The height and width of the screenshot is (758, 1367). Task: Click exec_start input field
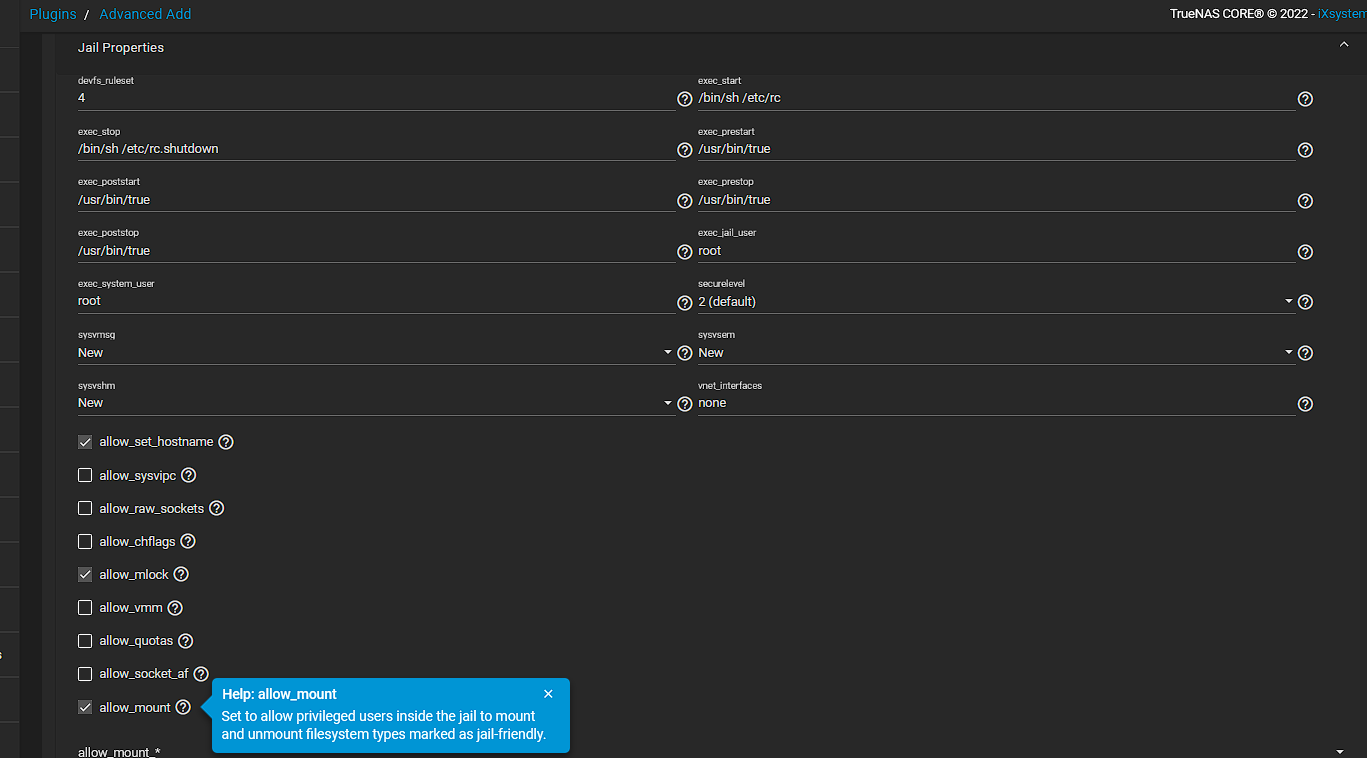[996, 99]
